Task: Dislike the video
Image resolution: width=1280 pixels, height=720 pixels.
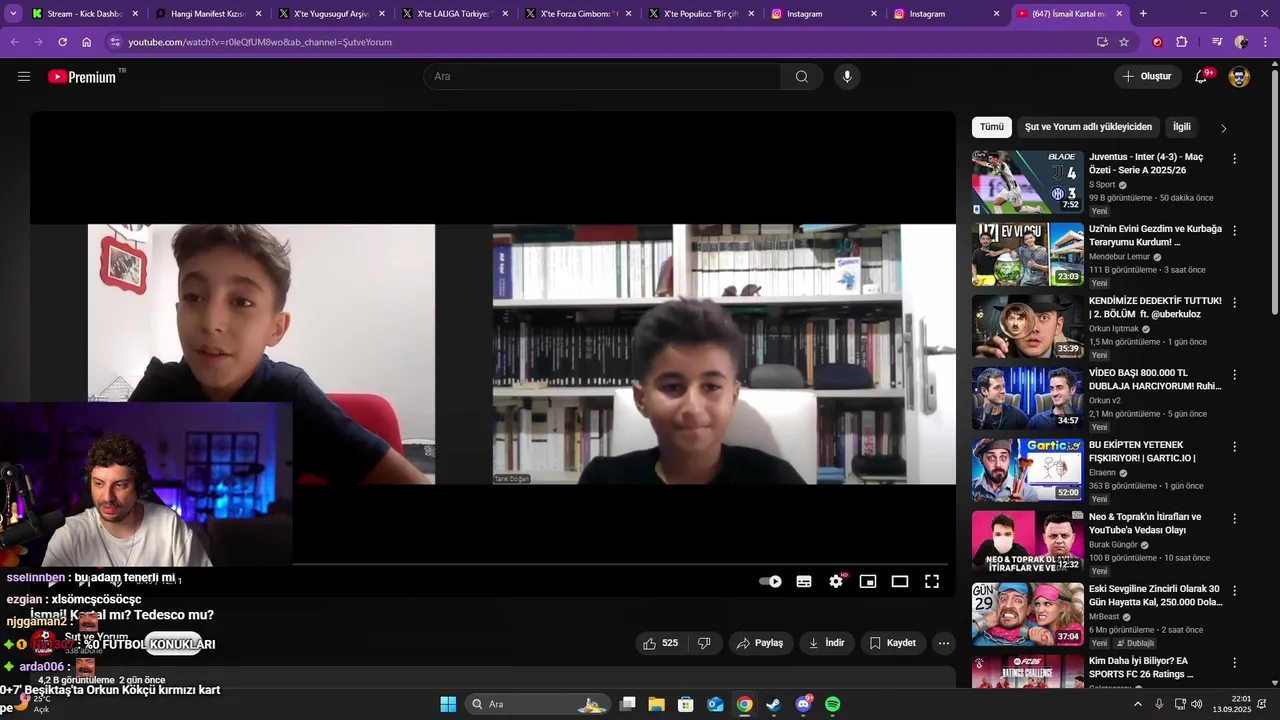Action: [704, 643]
